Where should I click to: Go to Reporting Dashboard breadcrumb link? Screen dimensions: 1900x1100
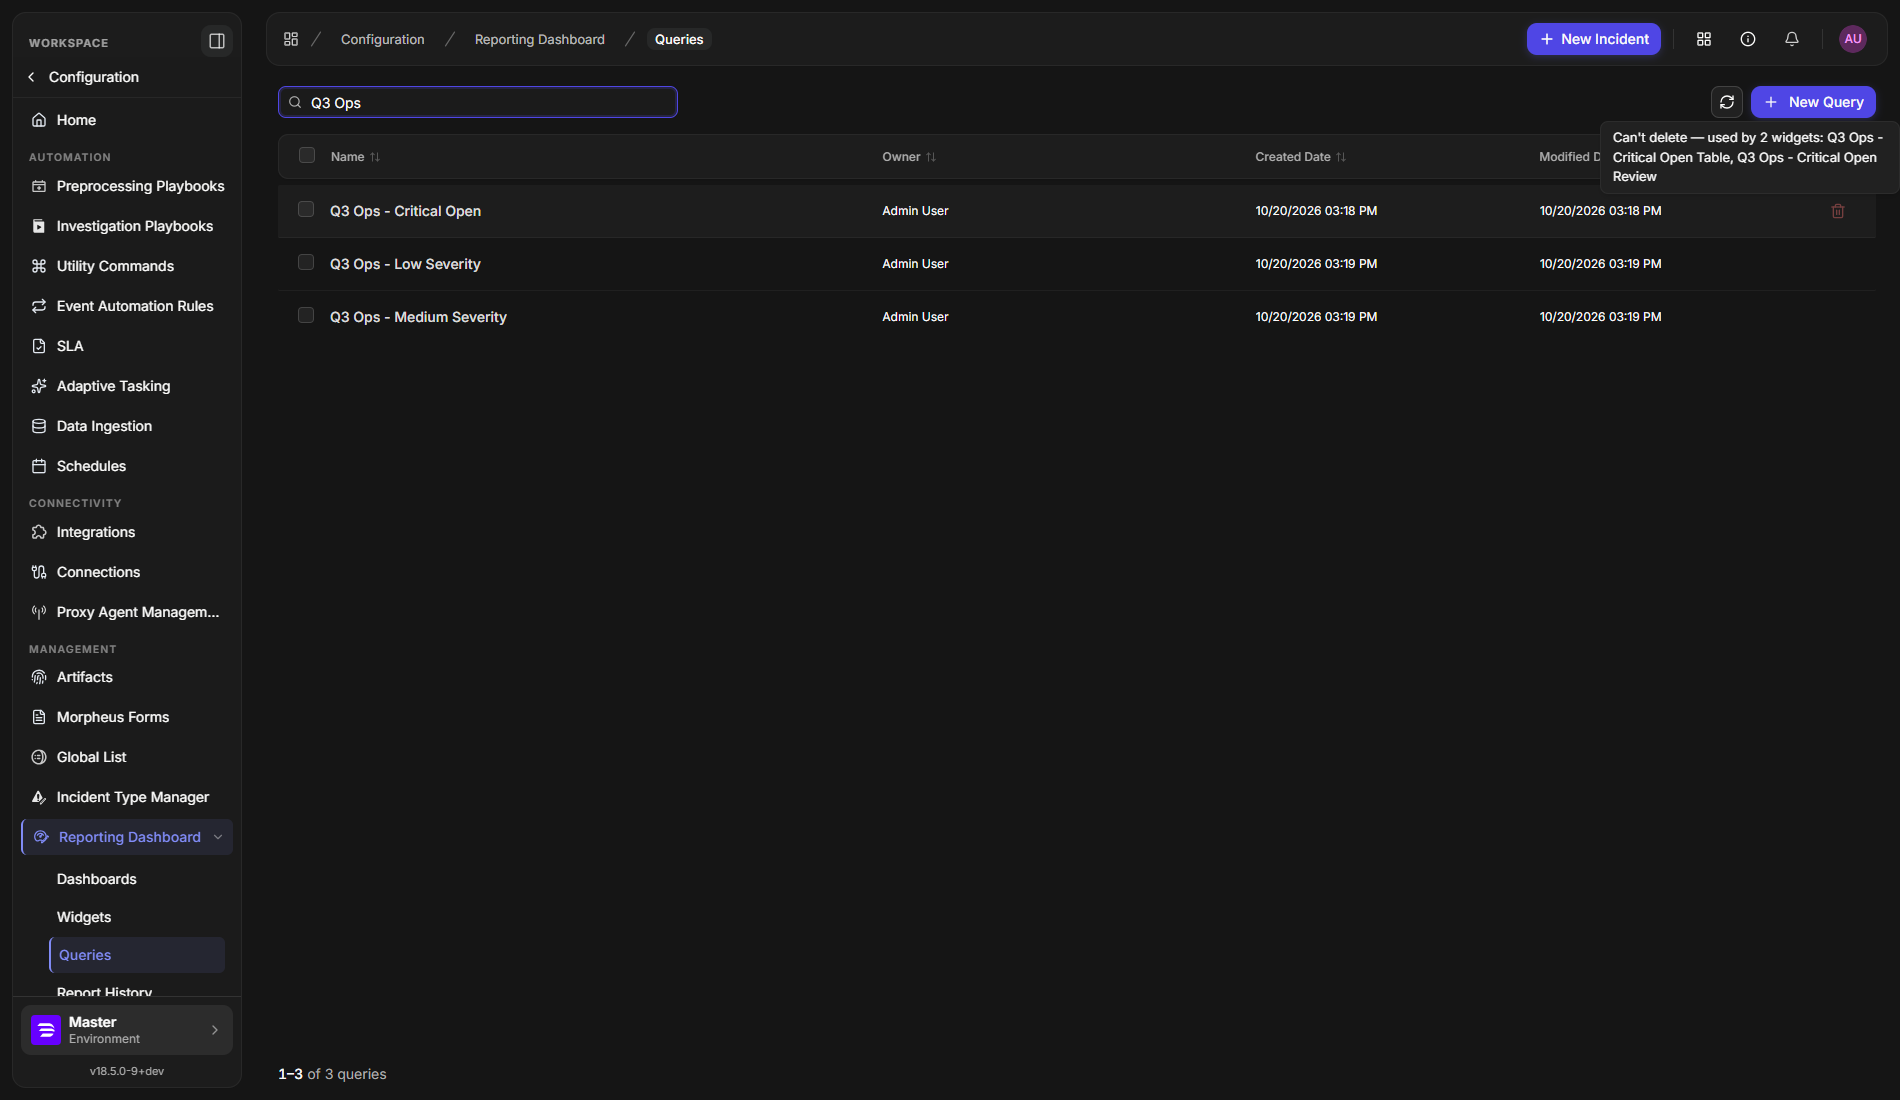pos(540,39)
